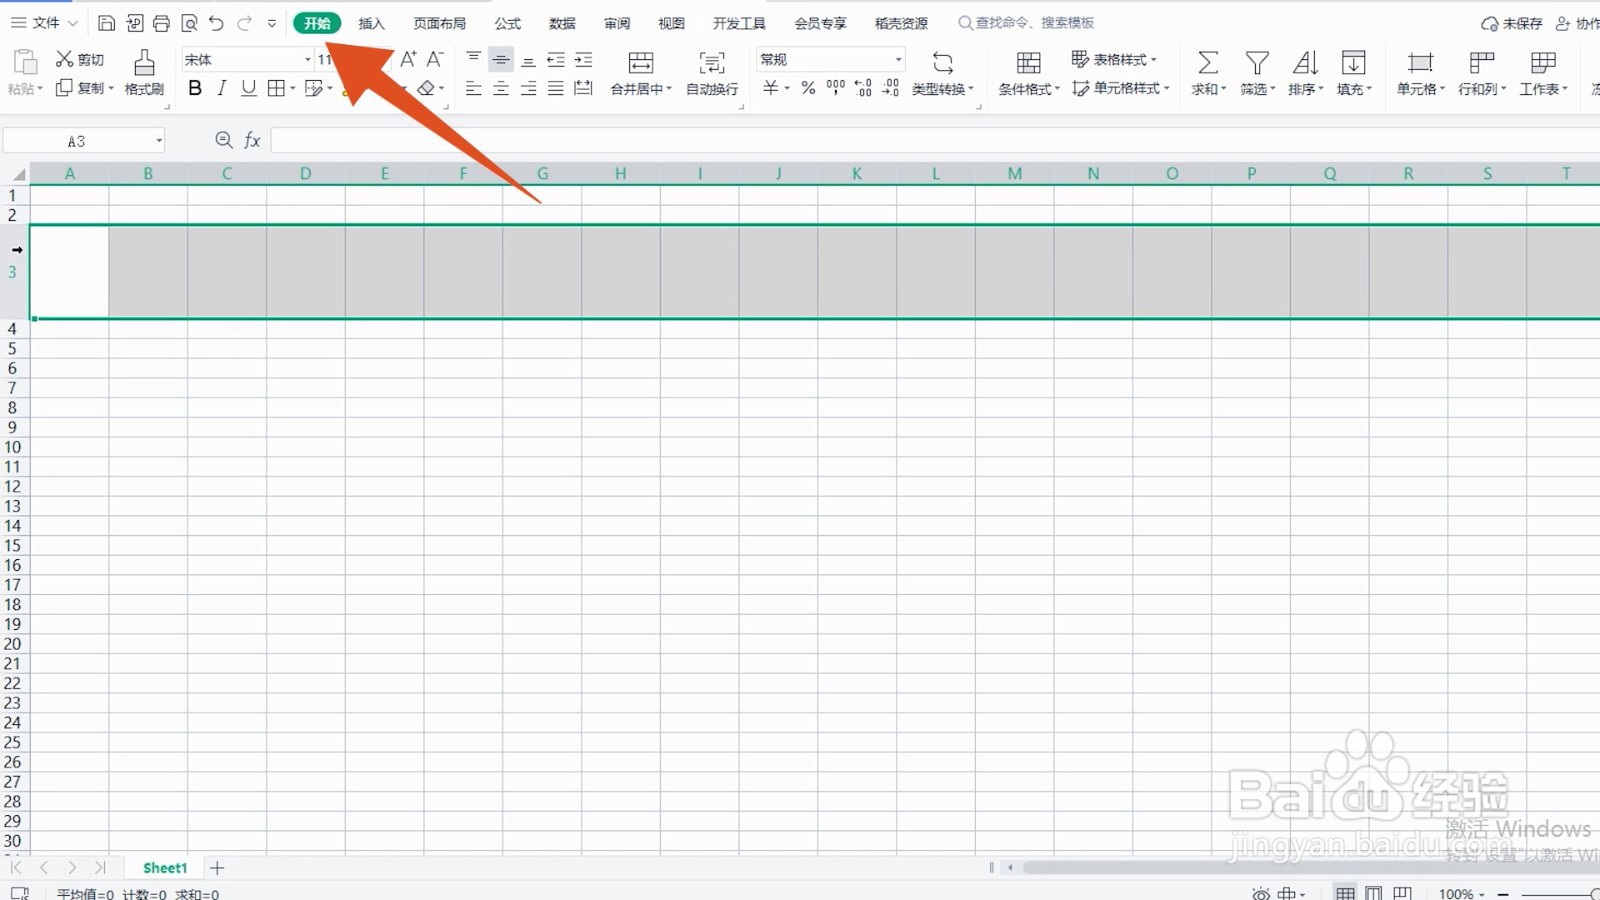Screen dimensions: 1600x900
Task: Select column header H
Action: point(621,173)
